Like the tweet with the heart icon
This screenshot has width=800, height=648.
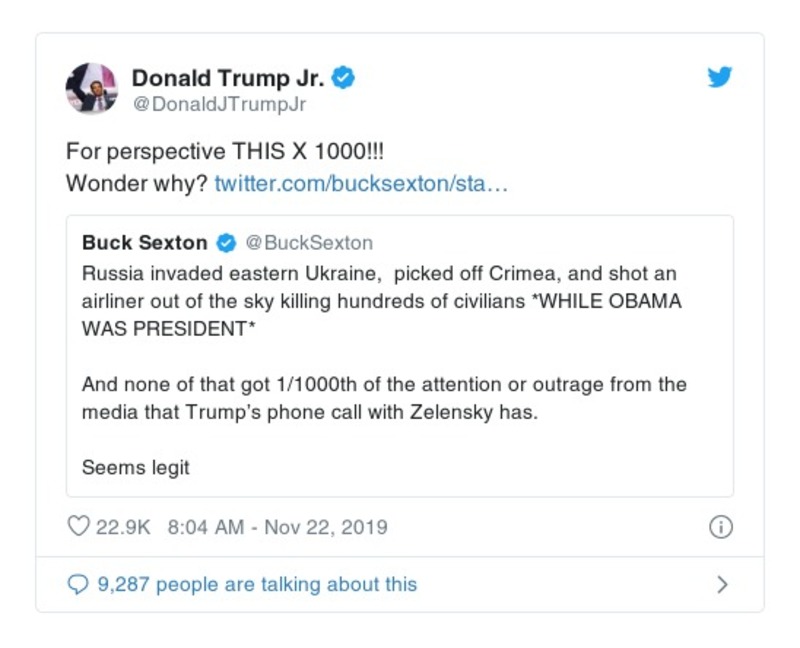pyautogui.click(x=78, y=527)
